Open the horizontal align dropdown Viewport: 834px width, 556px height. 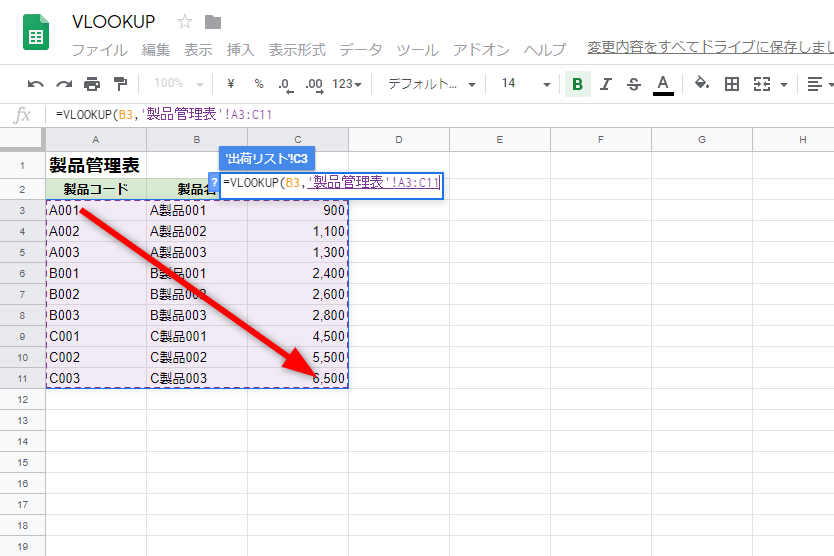point(820,84)
